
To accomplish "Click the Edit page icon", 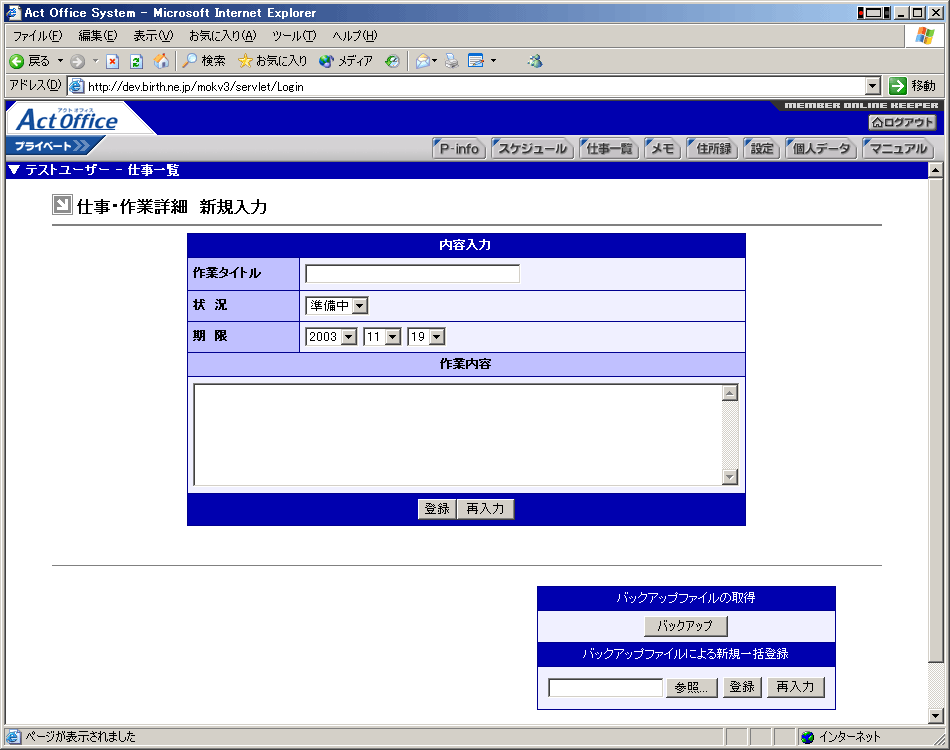I will click(x=476, y=61).
